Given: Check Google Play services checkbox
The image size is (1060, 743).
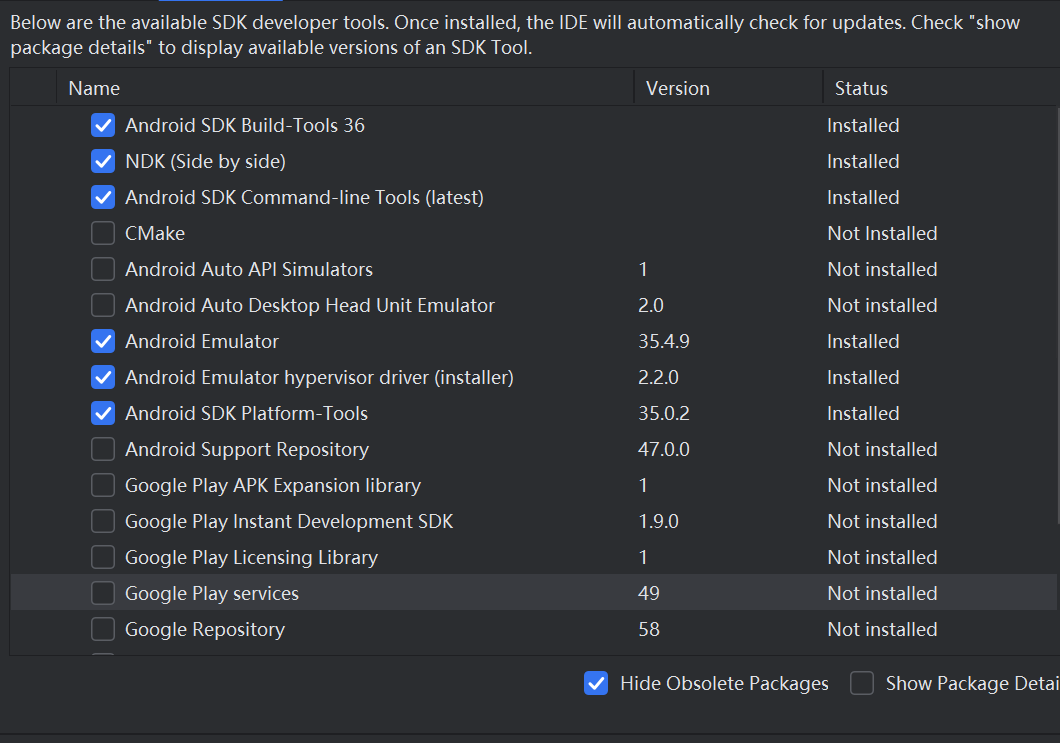Looking at the screenshot, I should point(103,593).
